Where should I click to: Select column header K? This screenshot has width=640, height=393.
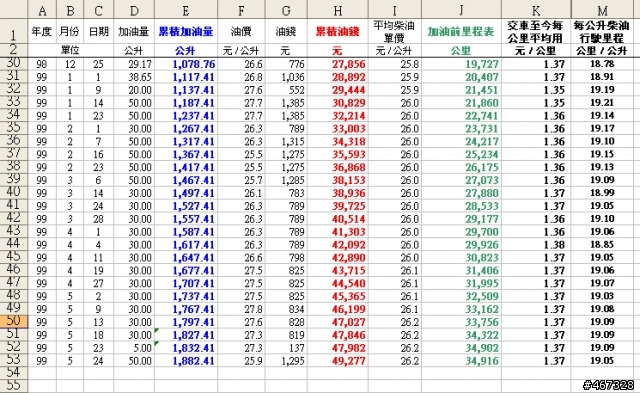click(x=536, y=10)
